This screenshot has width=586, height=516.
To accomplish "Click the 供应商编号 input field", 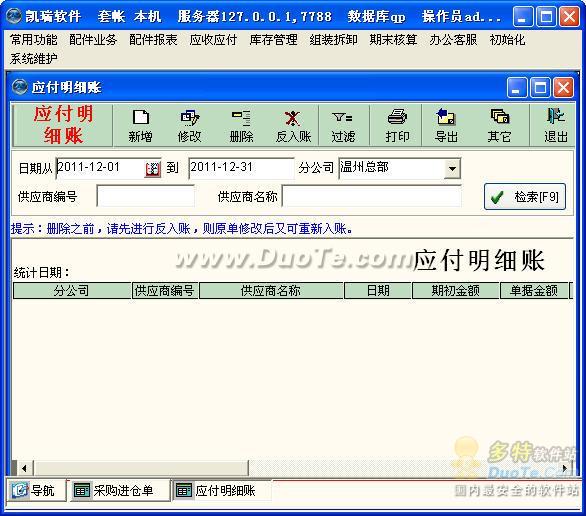I will (x=146, y=196).
